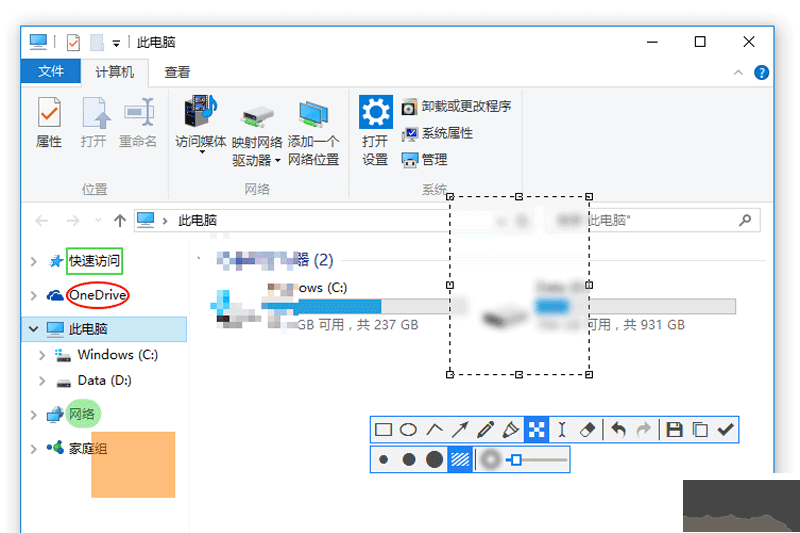Expand the 网络 tree node
Screen dimensions: 800x533
(34, 415)
